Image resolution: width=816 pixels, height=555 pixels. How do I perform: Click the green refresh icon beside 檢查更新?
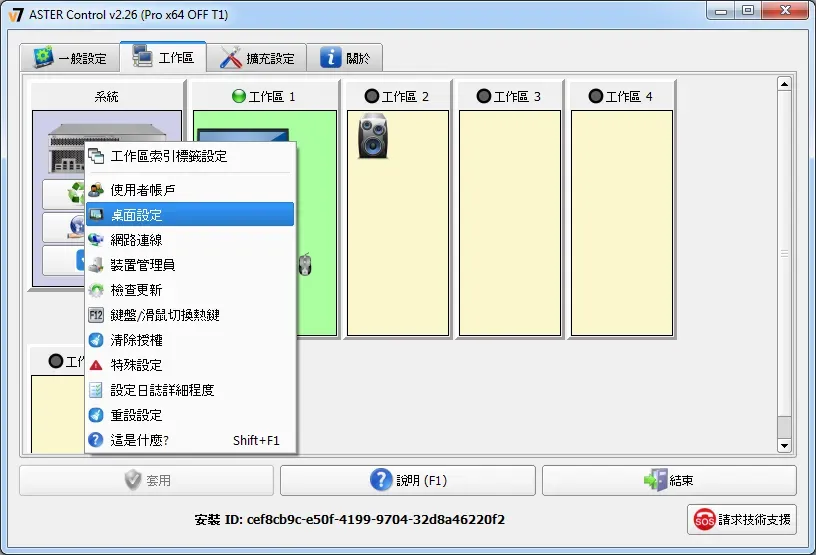[x=96, y=289]
